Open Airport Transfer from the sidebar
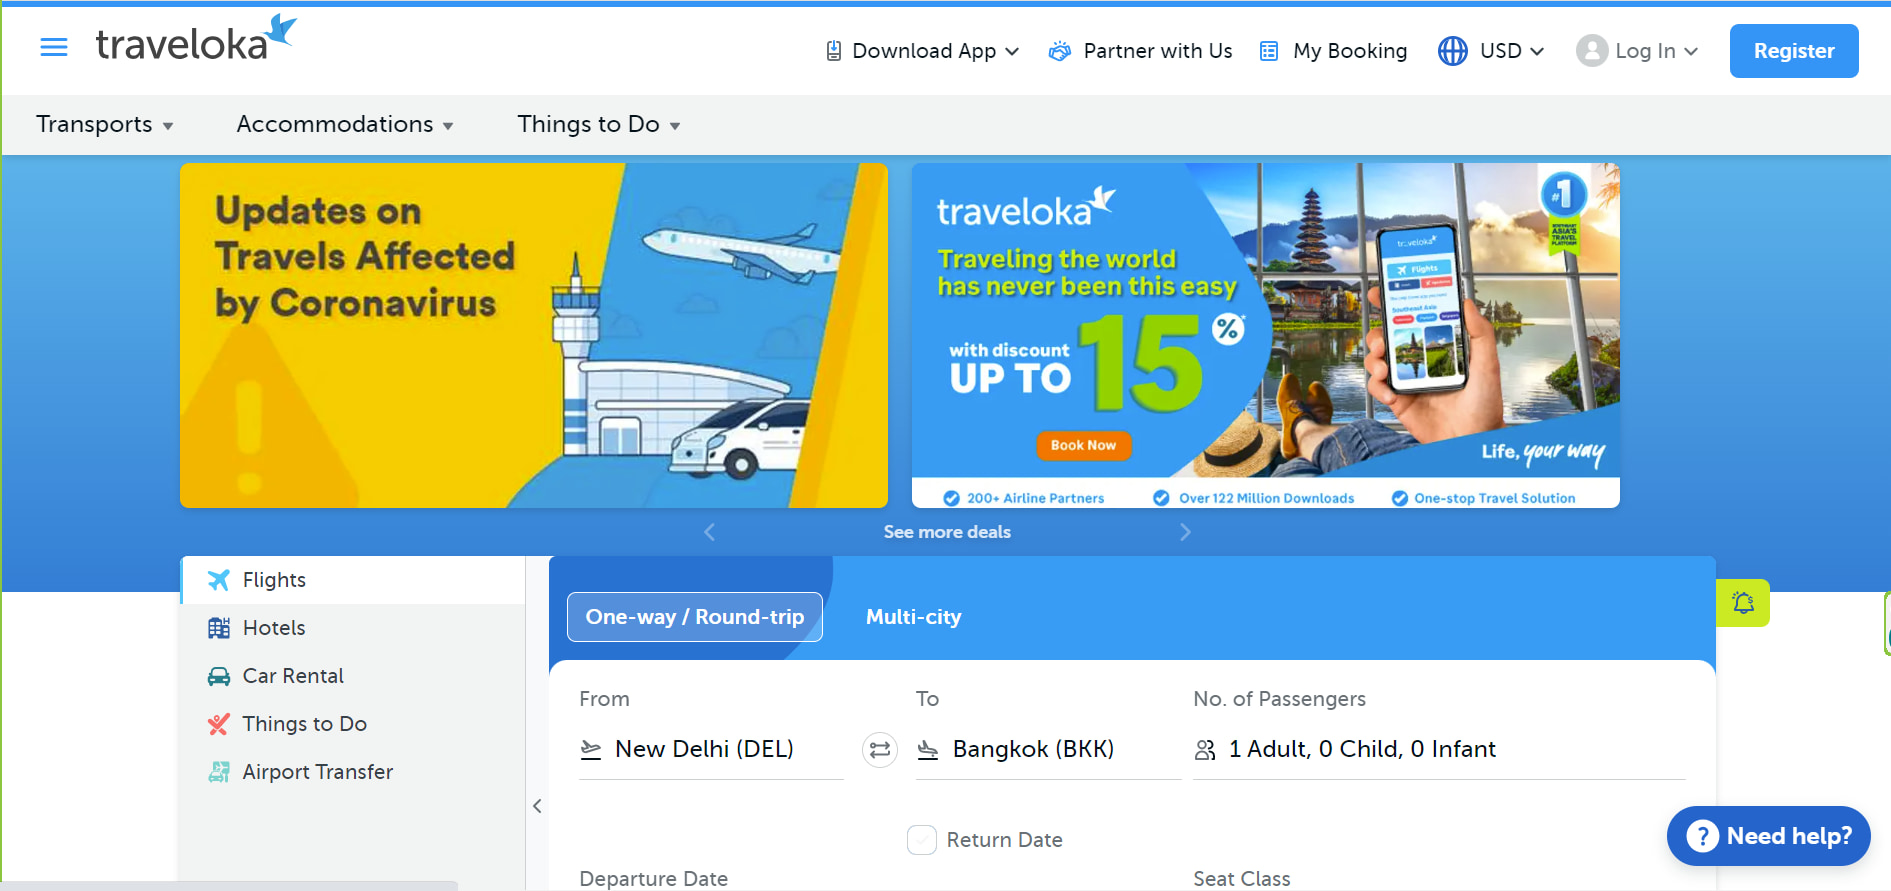The width and height of the screenshot is (1891, 891). pos(354,772)
